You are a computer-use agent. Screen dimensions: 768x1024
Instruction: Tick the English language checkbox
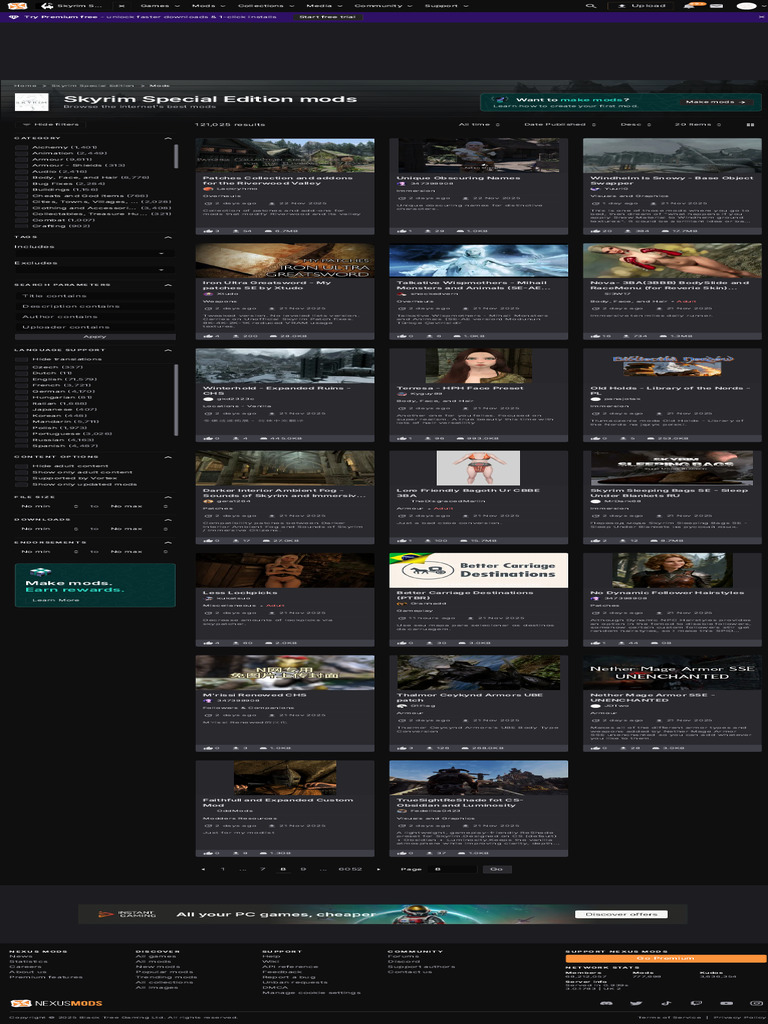pyautogui.click(x=21, y=380)
